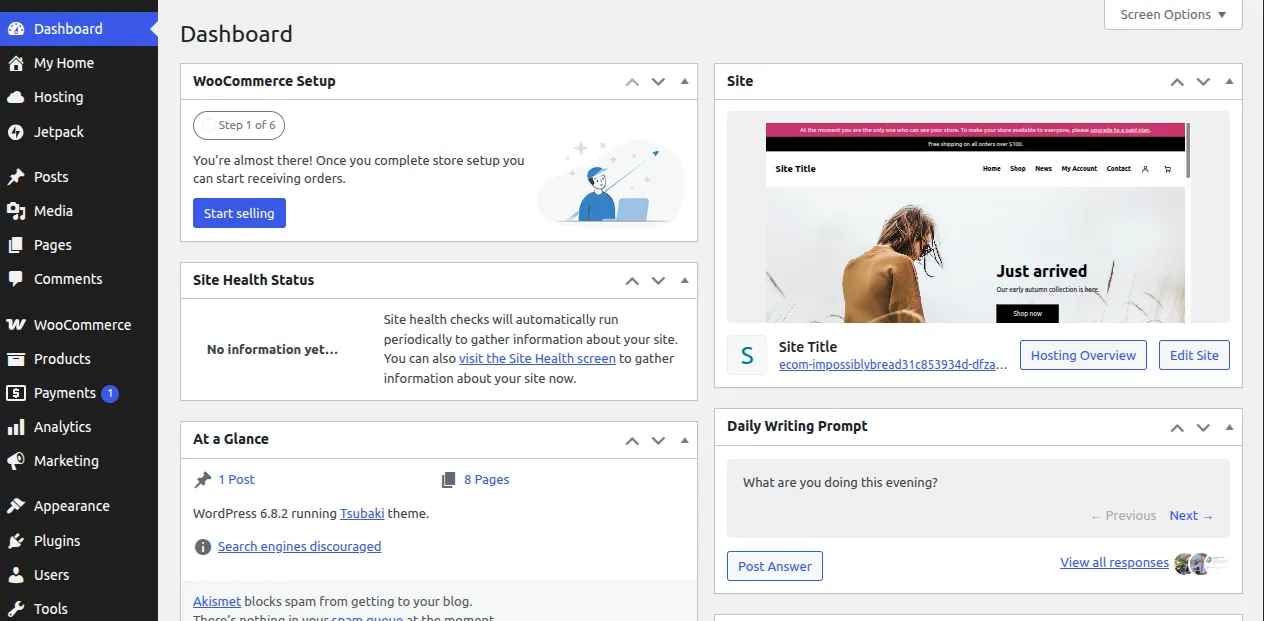
Task: Click the site preview thumbnail
Action: pos(975,218)
